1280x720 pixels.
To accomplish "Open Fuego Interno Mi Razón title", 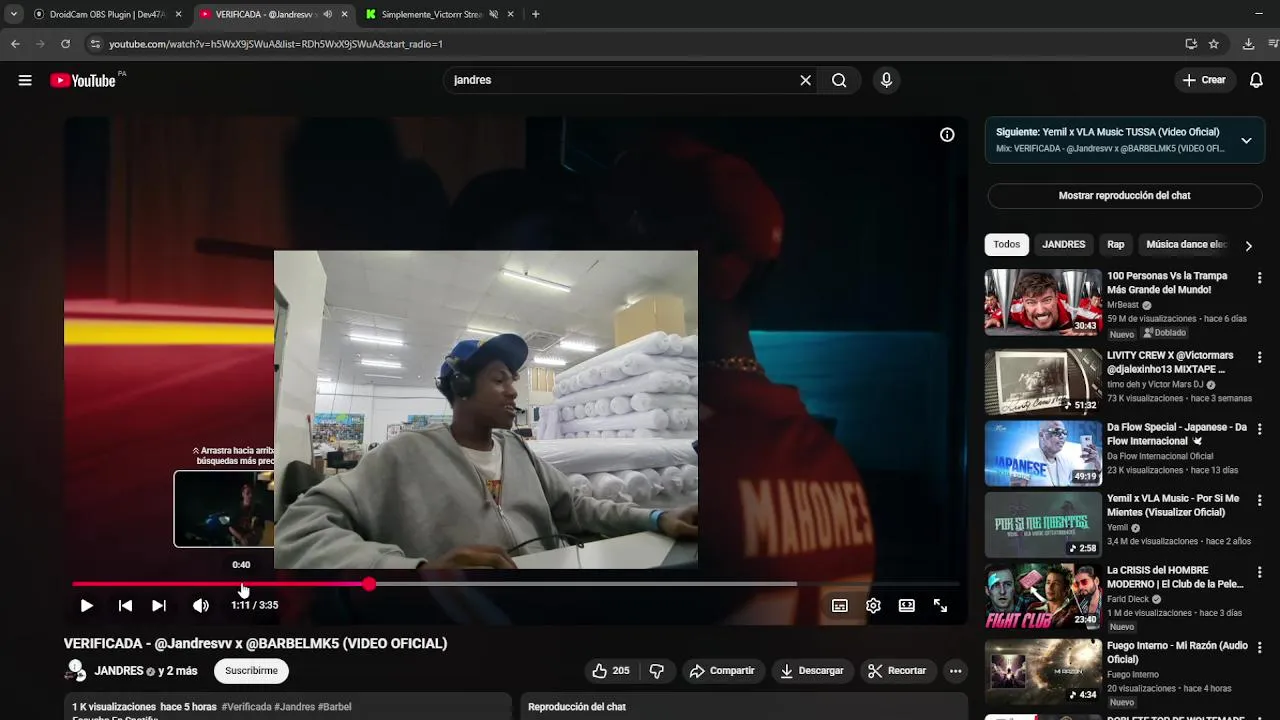I will [x=1175, y=652].
